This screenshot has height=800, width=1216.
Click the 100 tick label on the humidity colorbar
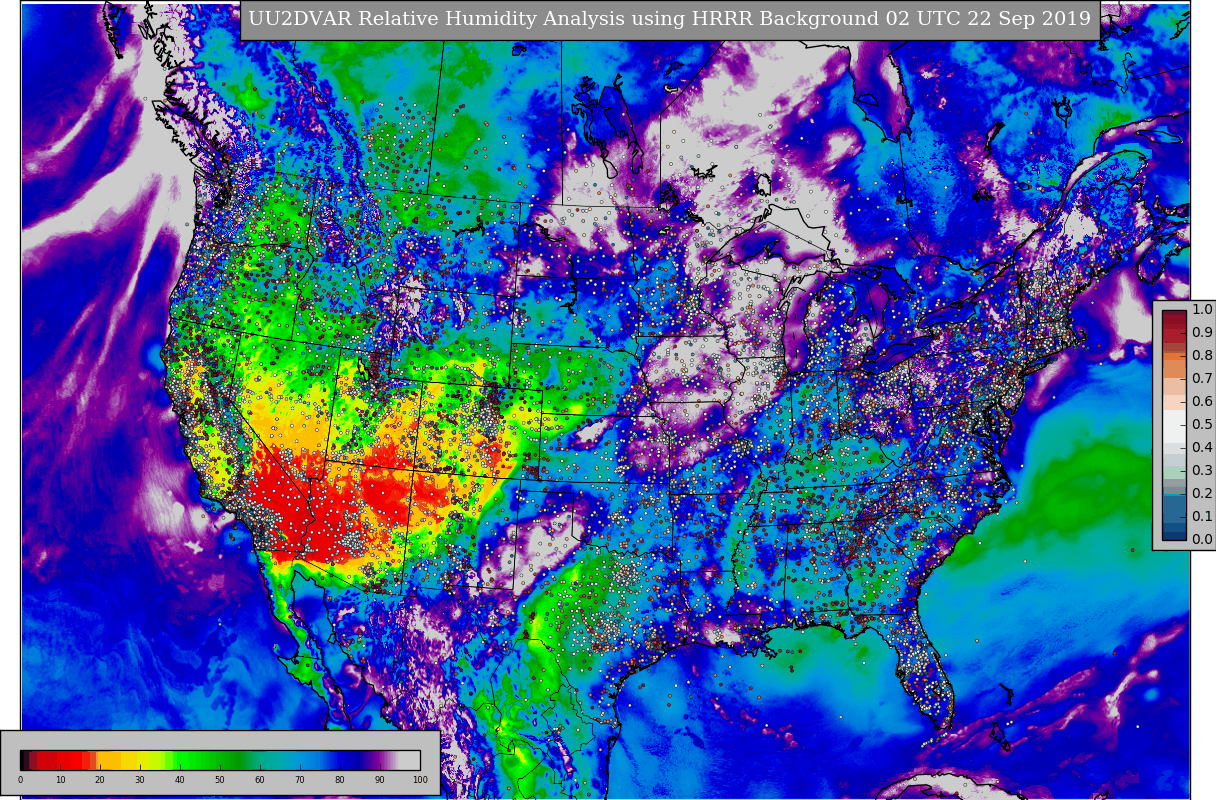pyautogui.click(x=420, y=779)
